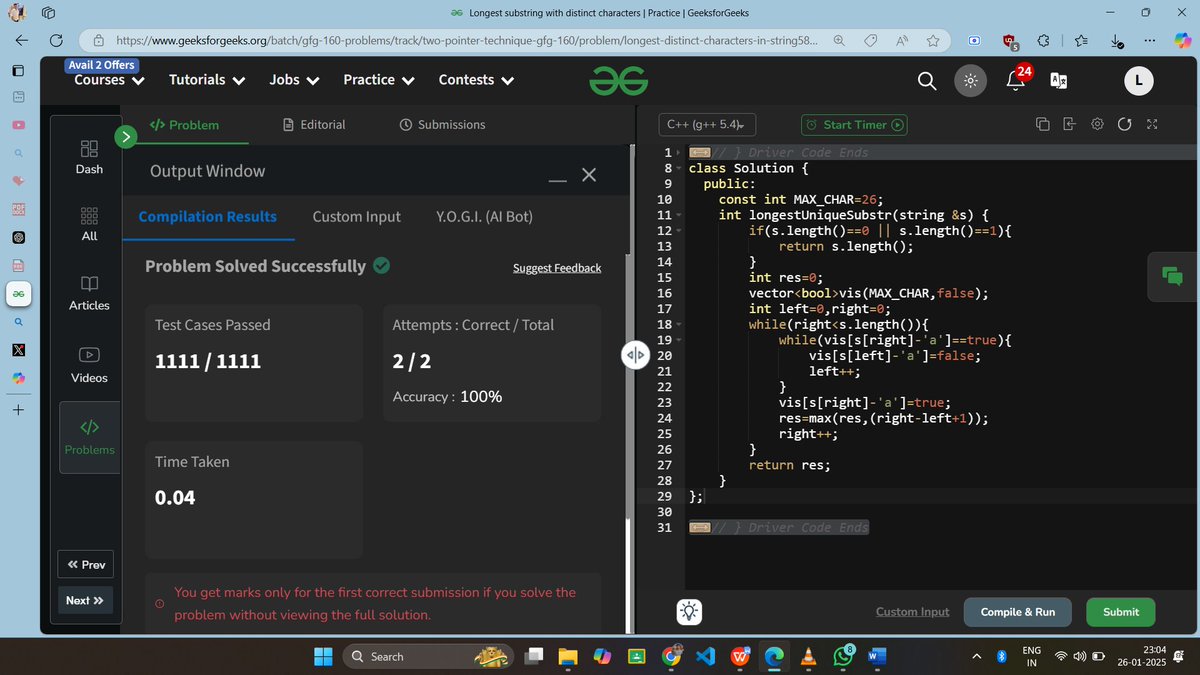Click the Suggest Feedback link
Viewport: 1200px width, 675px height.
click(557, 268)
